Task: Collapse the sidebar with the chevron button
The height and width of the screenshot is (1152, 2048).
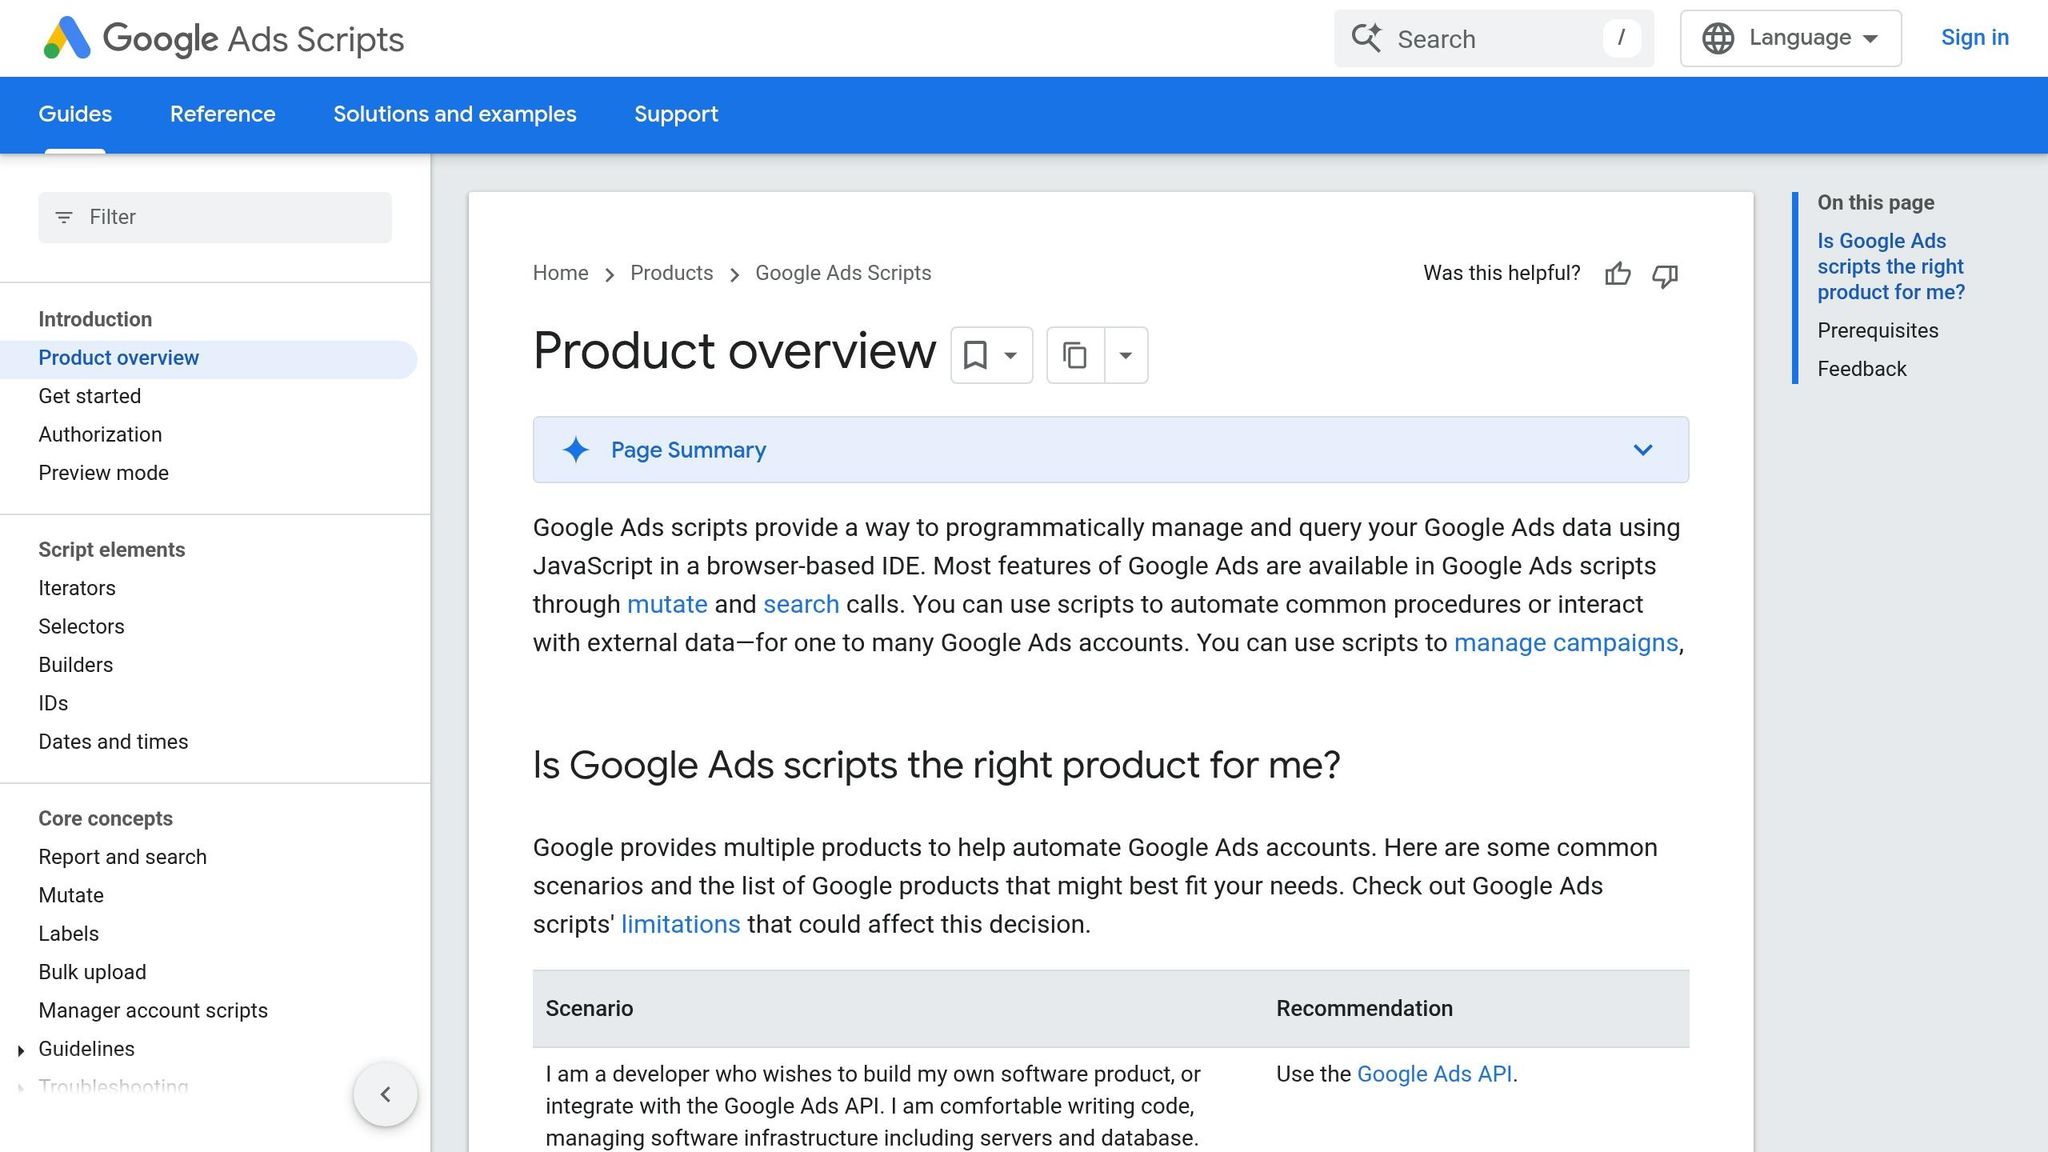Action: click(x=385, y=1094)
